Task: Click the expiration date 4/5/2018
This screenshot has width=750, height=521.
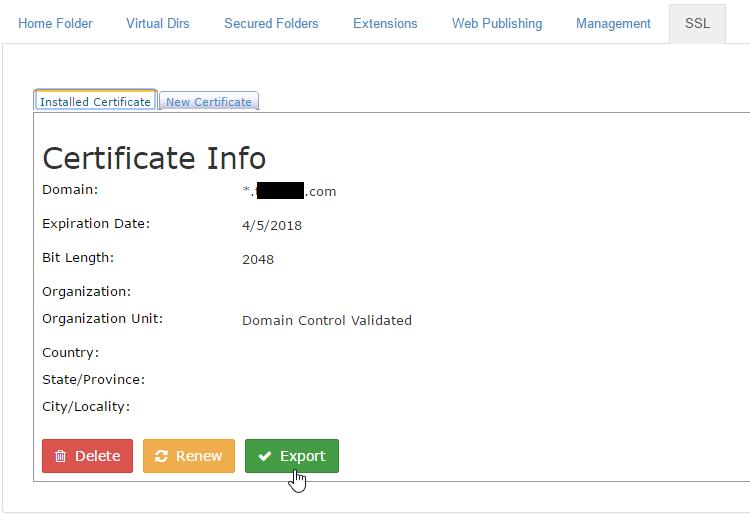Action: (x=272, y=225)
